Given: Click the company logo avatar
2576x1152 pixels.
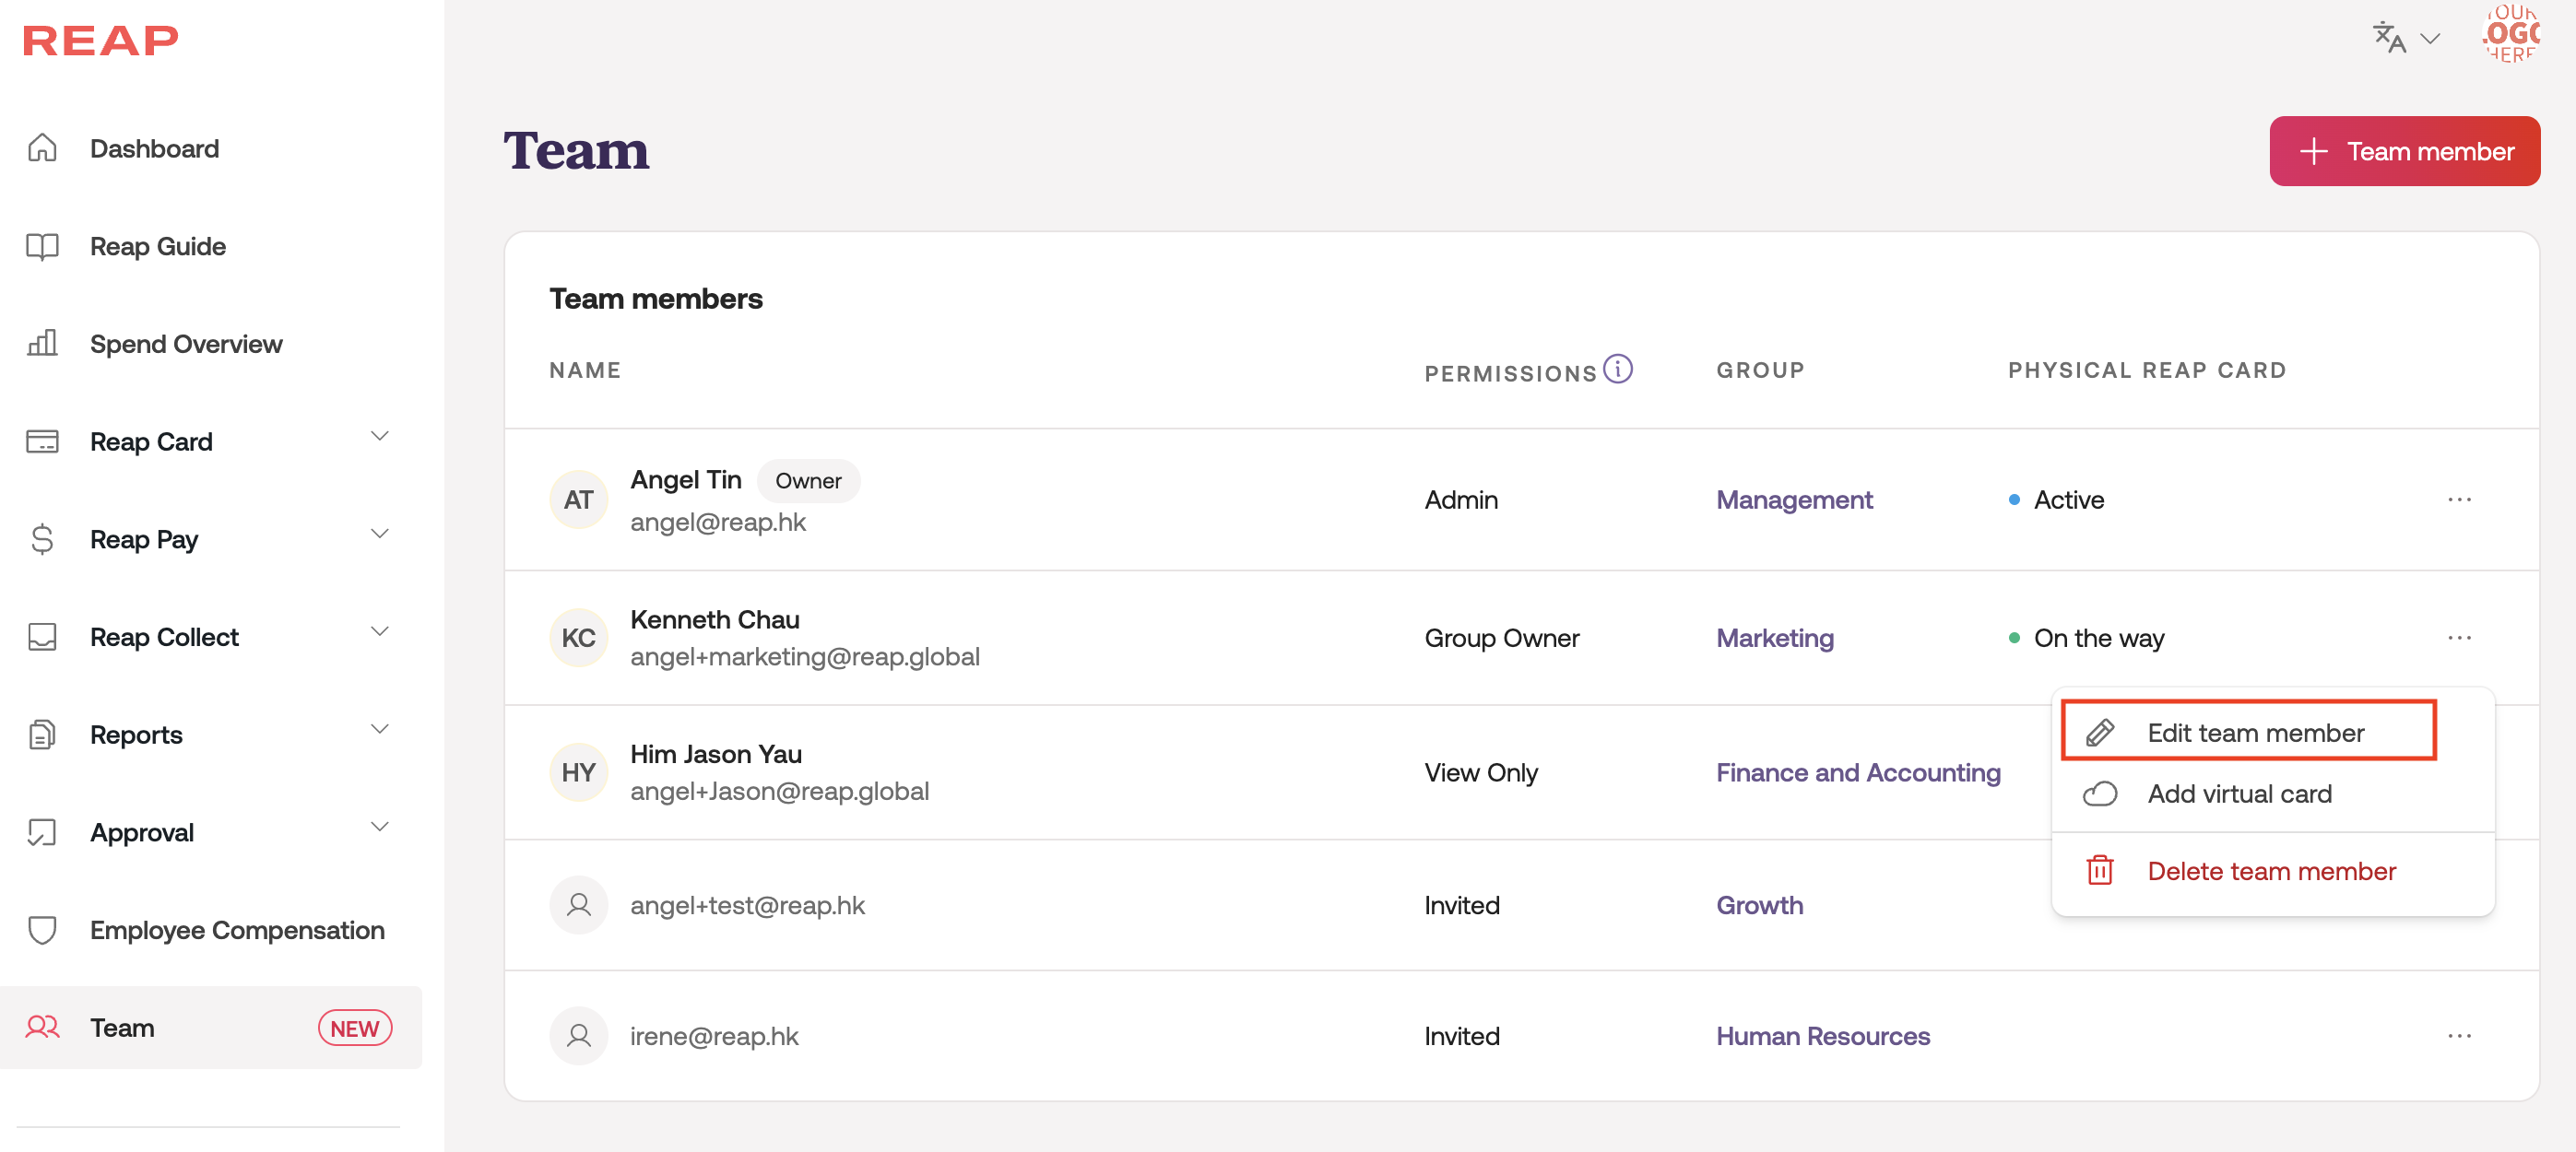Looking at the screenshot, I should [x=2511, y=35].
